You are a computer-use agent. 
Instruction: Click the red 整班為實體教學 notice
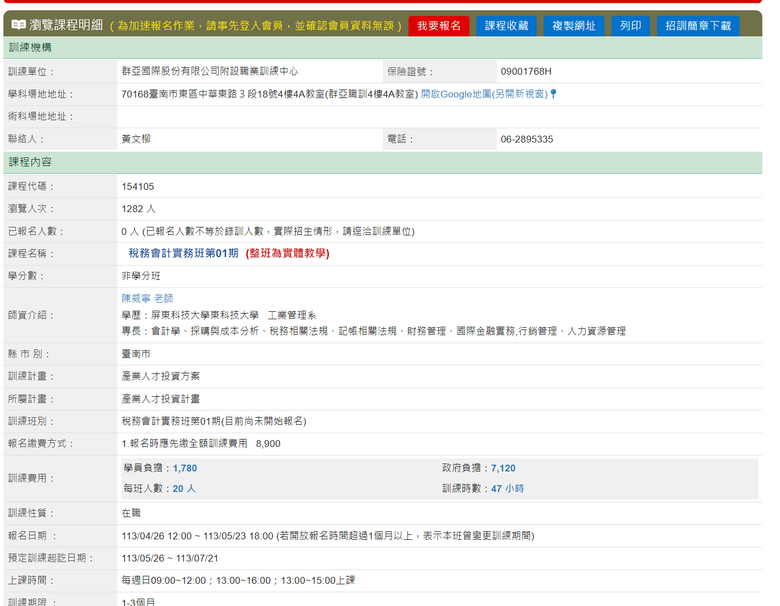(x=288, y=253)
